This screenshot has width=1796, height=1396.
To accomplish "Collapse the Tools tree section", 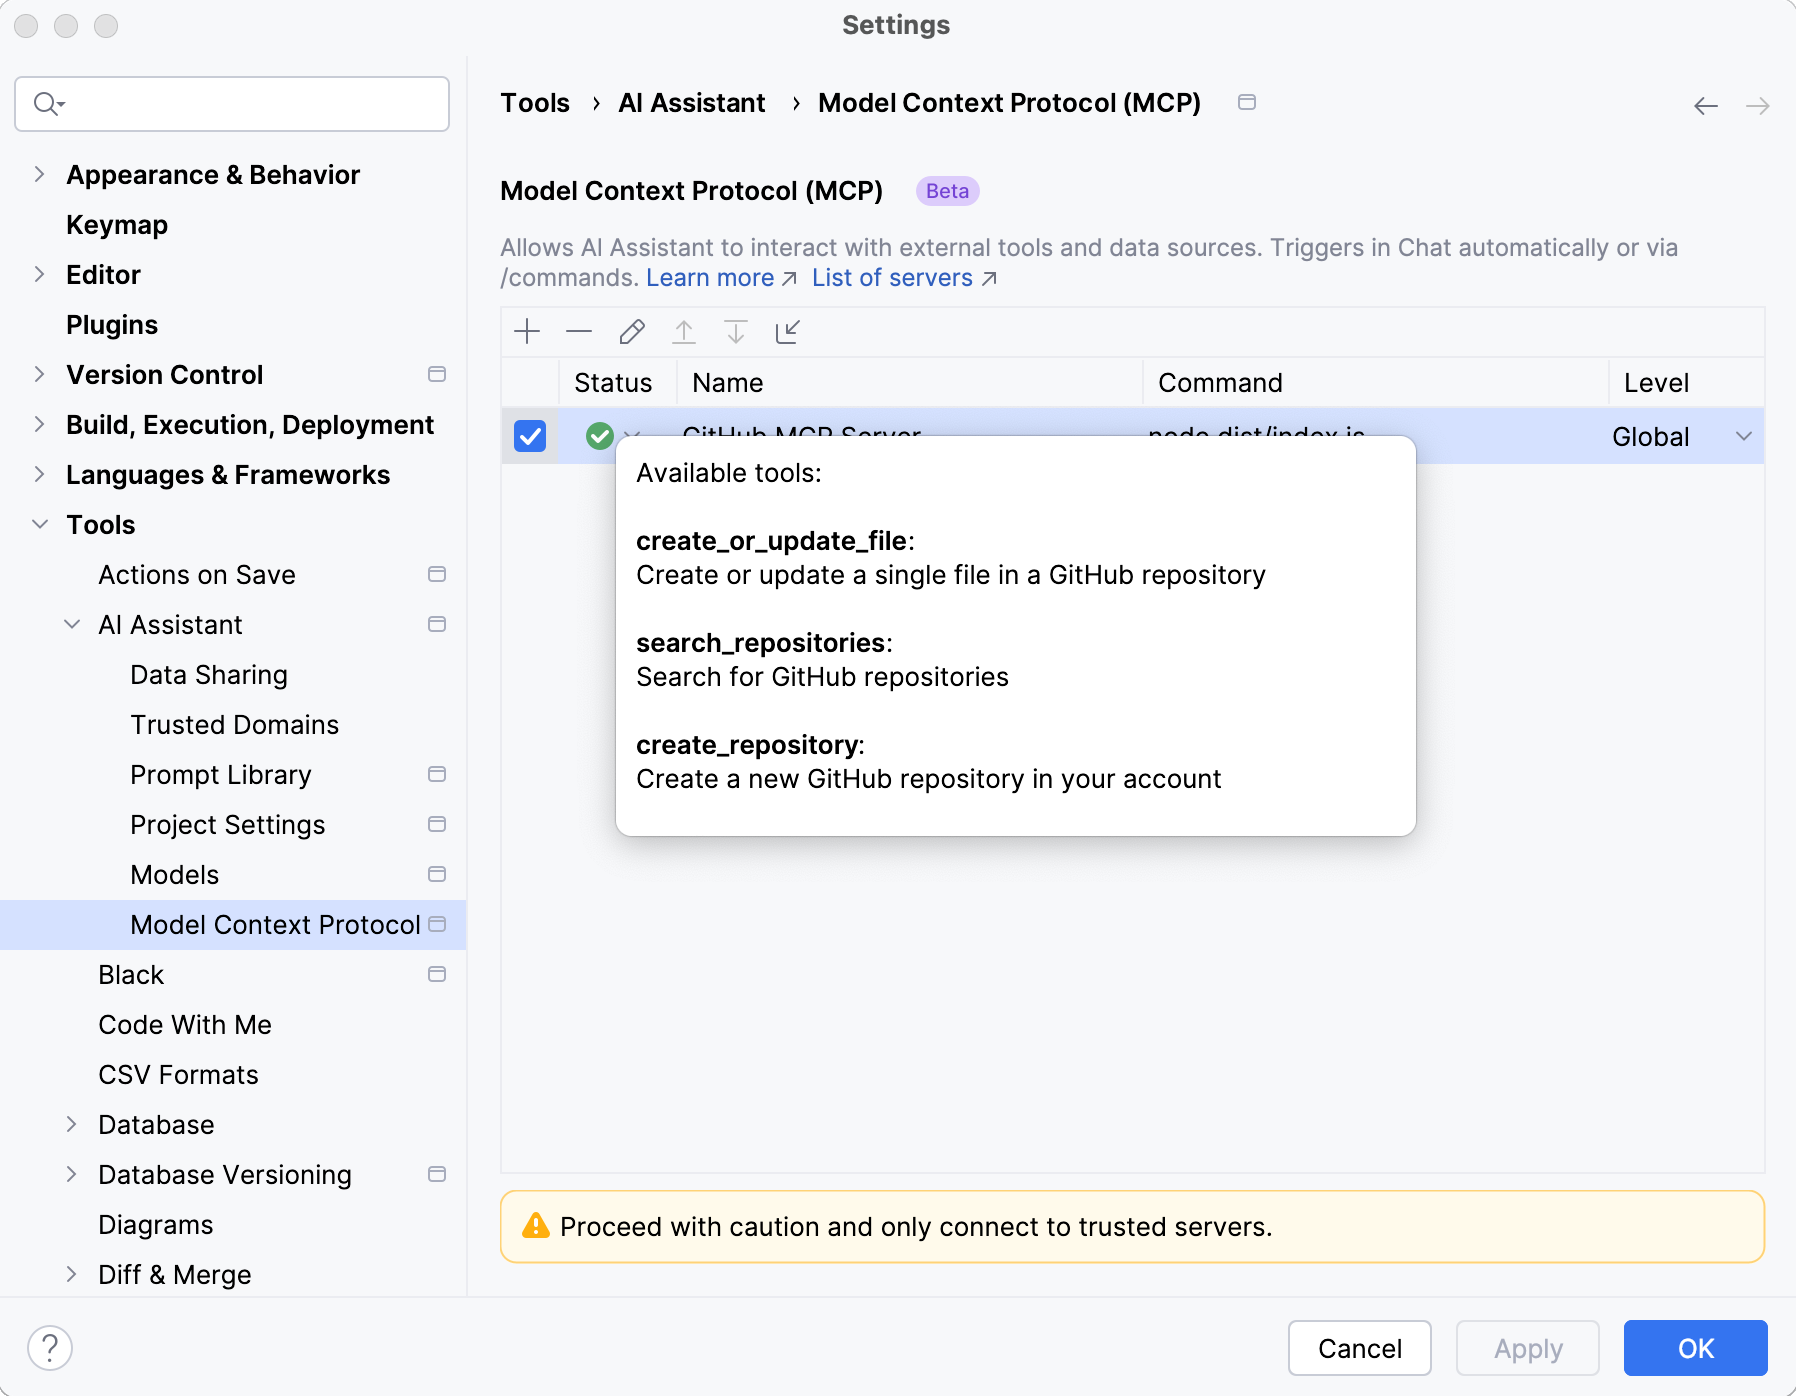I will click(x=40, y=525).
